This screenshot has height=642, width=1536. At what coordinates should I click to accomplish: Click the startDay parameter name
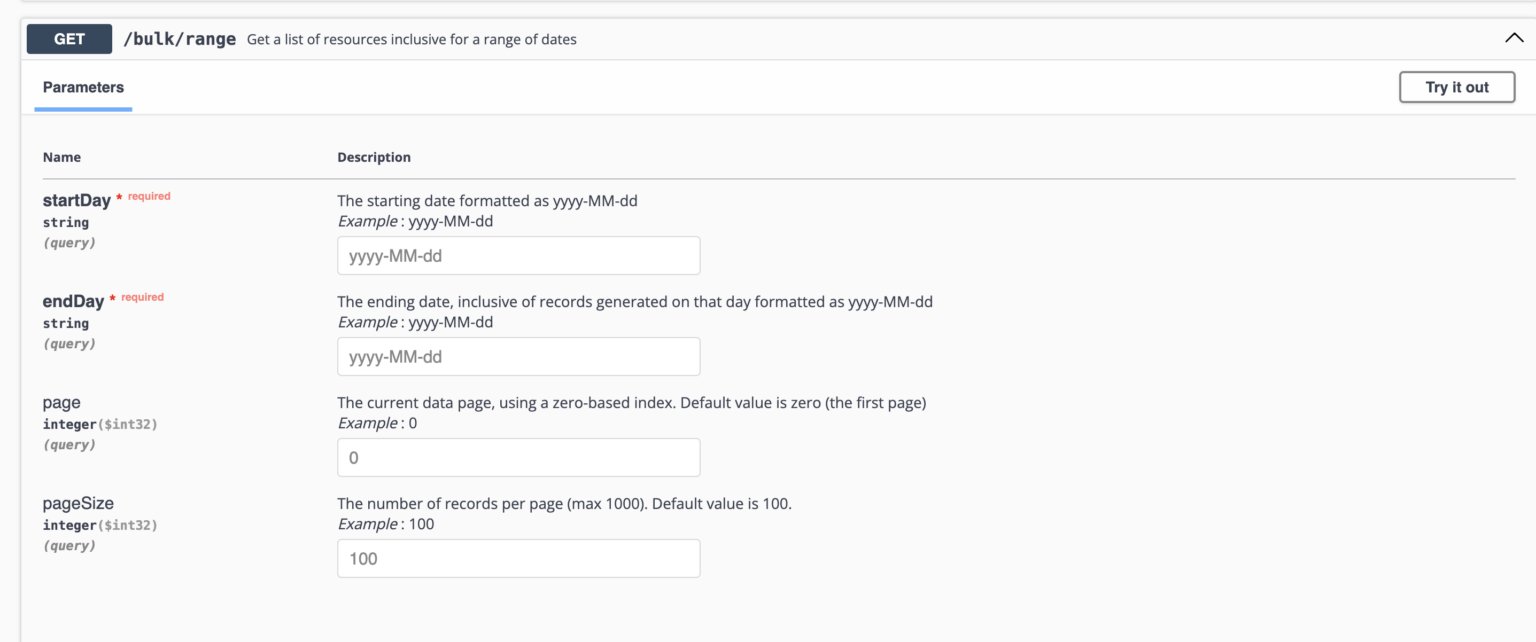pos(77,201)
